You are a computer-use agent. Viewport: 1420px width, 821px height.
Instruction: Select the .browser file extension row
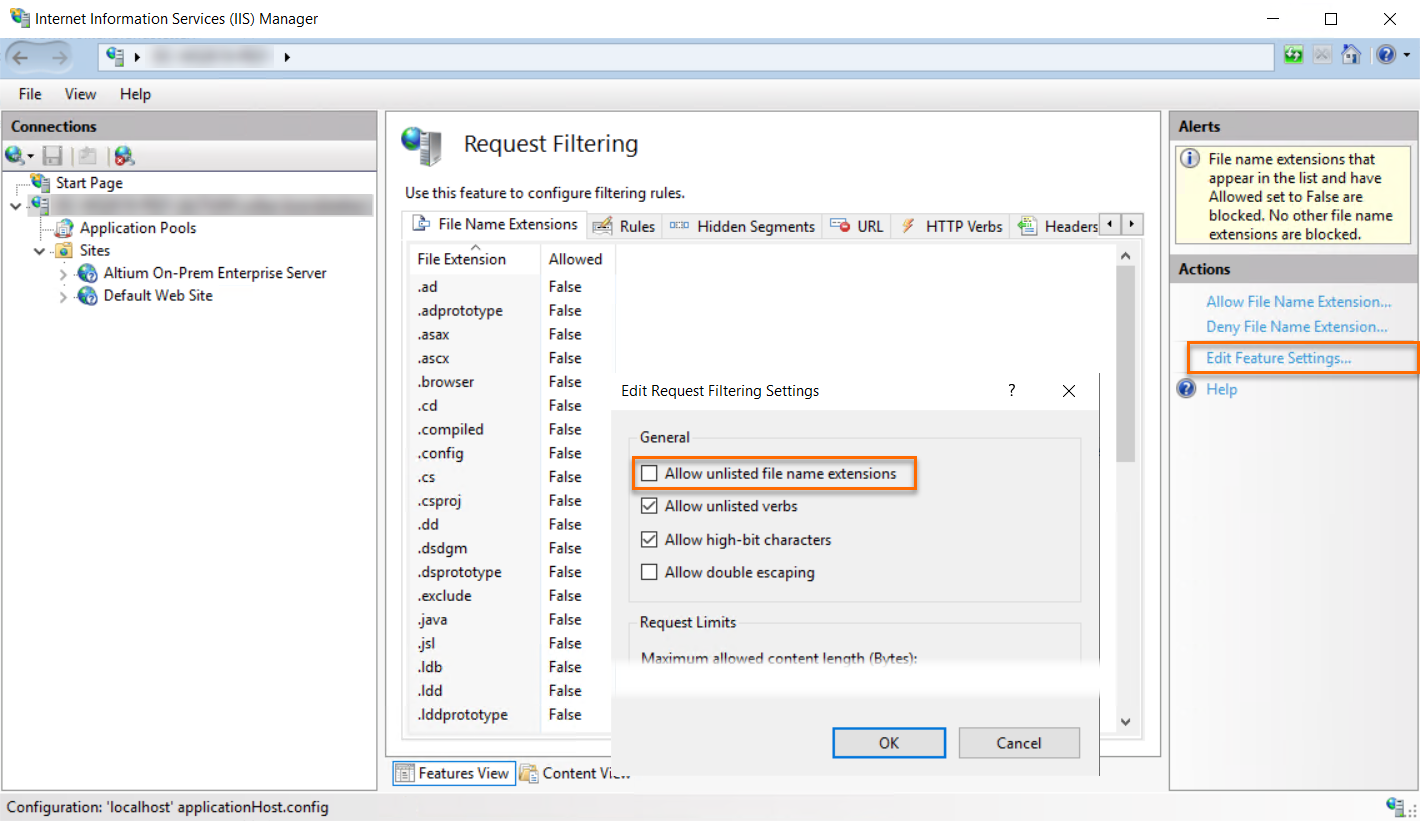click(511, 382)
